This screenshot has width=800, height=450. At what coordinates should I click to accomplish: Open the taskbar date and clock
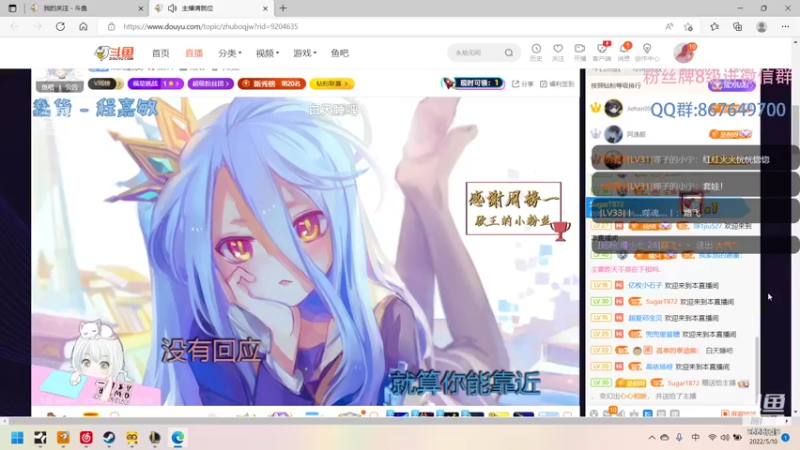tap(763, 437)
